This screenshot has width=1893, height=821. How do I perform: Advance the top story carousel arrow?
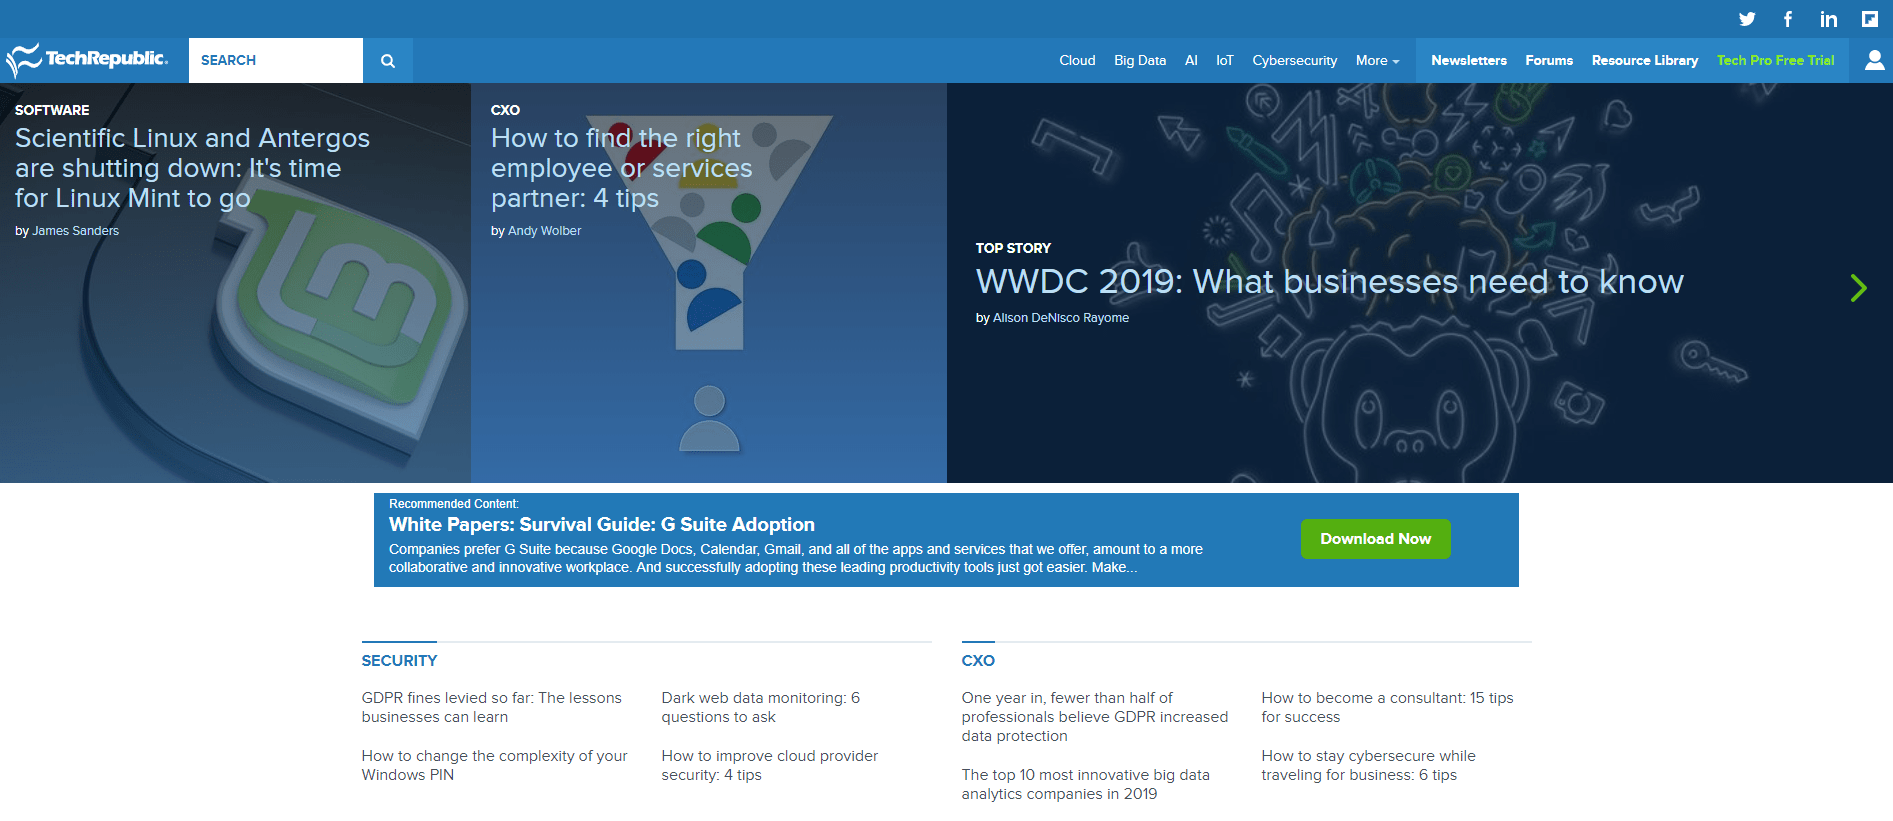tap(1858, 288)
